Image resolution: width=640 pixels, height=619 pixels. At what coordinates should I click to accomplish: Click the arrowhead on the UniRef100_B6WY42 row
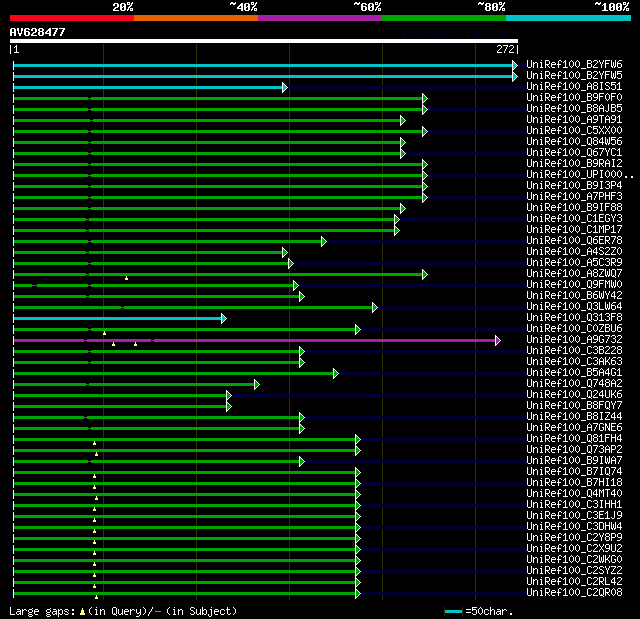point(302,297)
